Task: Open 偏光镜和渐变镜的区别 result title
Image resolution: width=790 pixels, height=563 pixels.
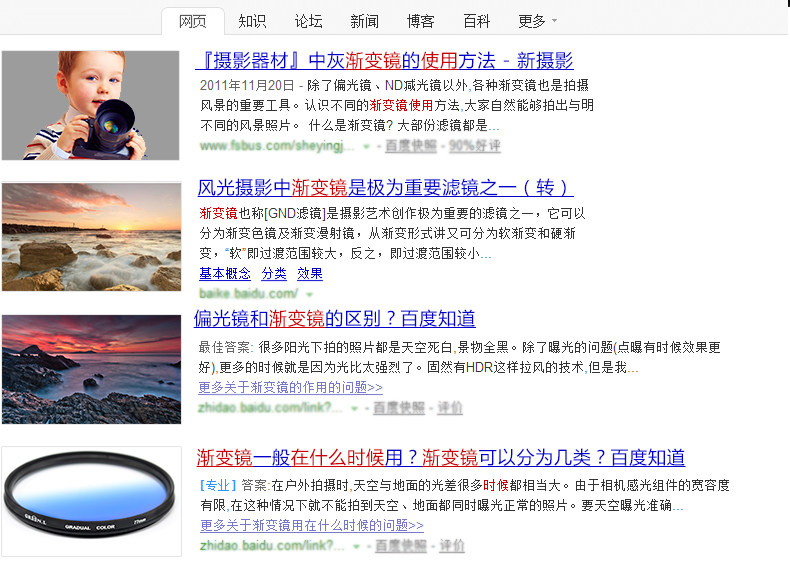Action: (x=335, y=319)
